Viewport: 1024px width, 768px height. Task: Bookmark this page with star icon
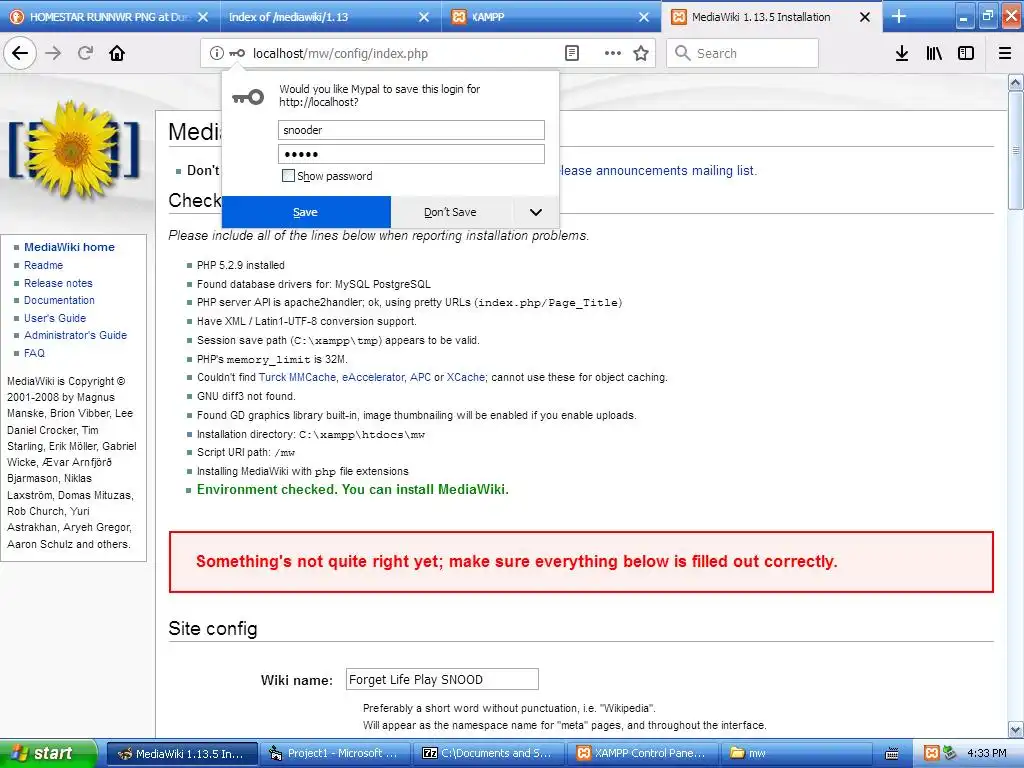641,54
